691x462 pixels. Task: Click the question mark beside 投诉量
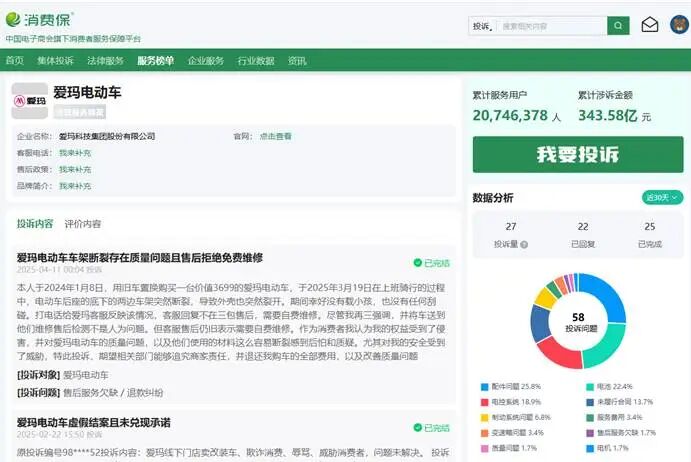[524, 244]
